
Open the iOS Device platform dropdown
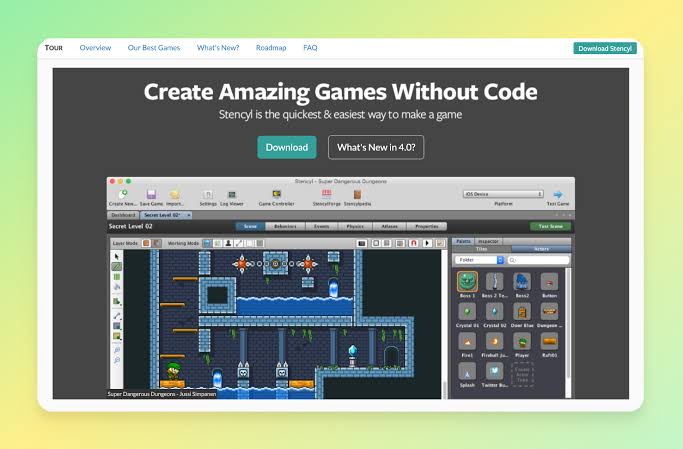click(503, 194)
